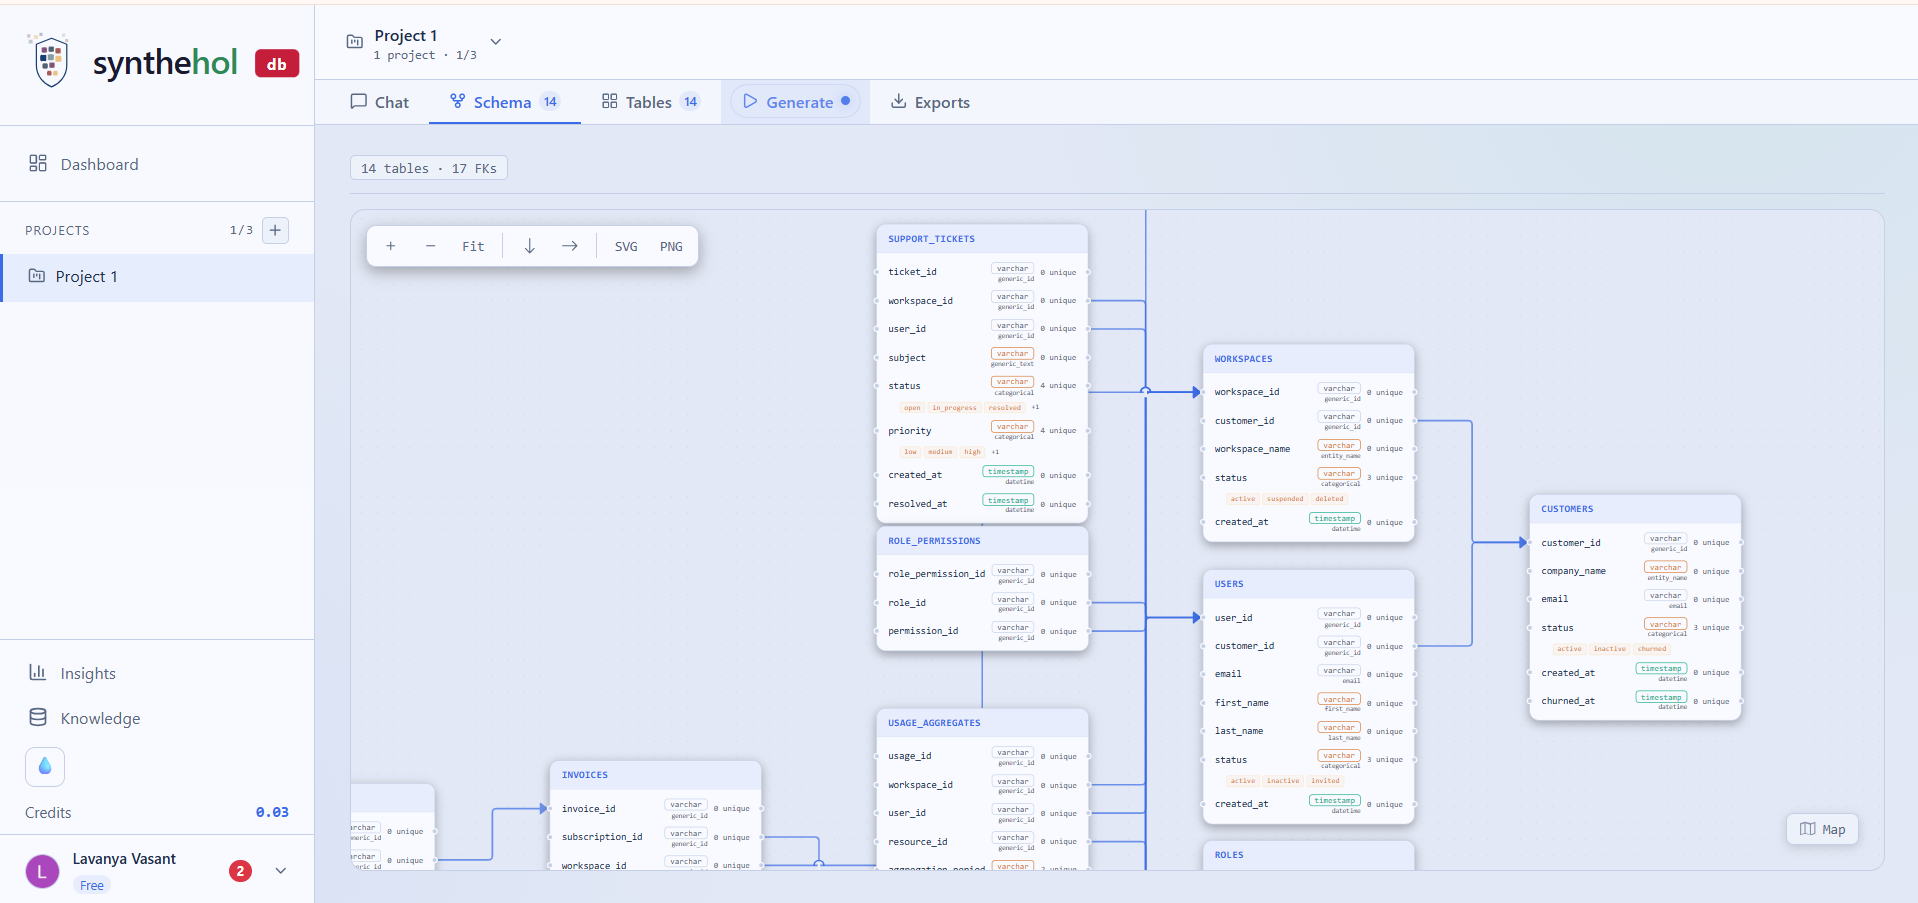This screenshot has width=1918, height=903.
Task: Click the PROJECTS 1/3 counter
Action: (241, 230)
